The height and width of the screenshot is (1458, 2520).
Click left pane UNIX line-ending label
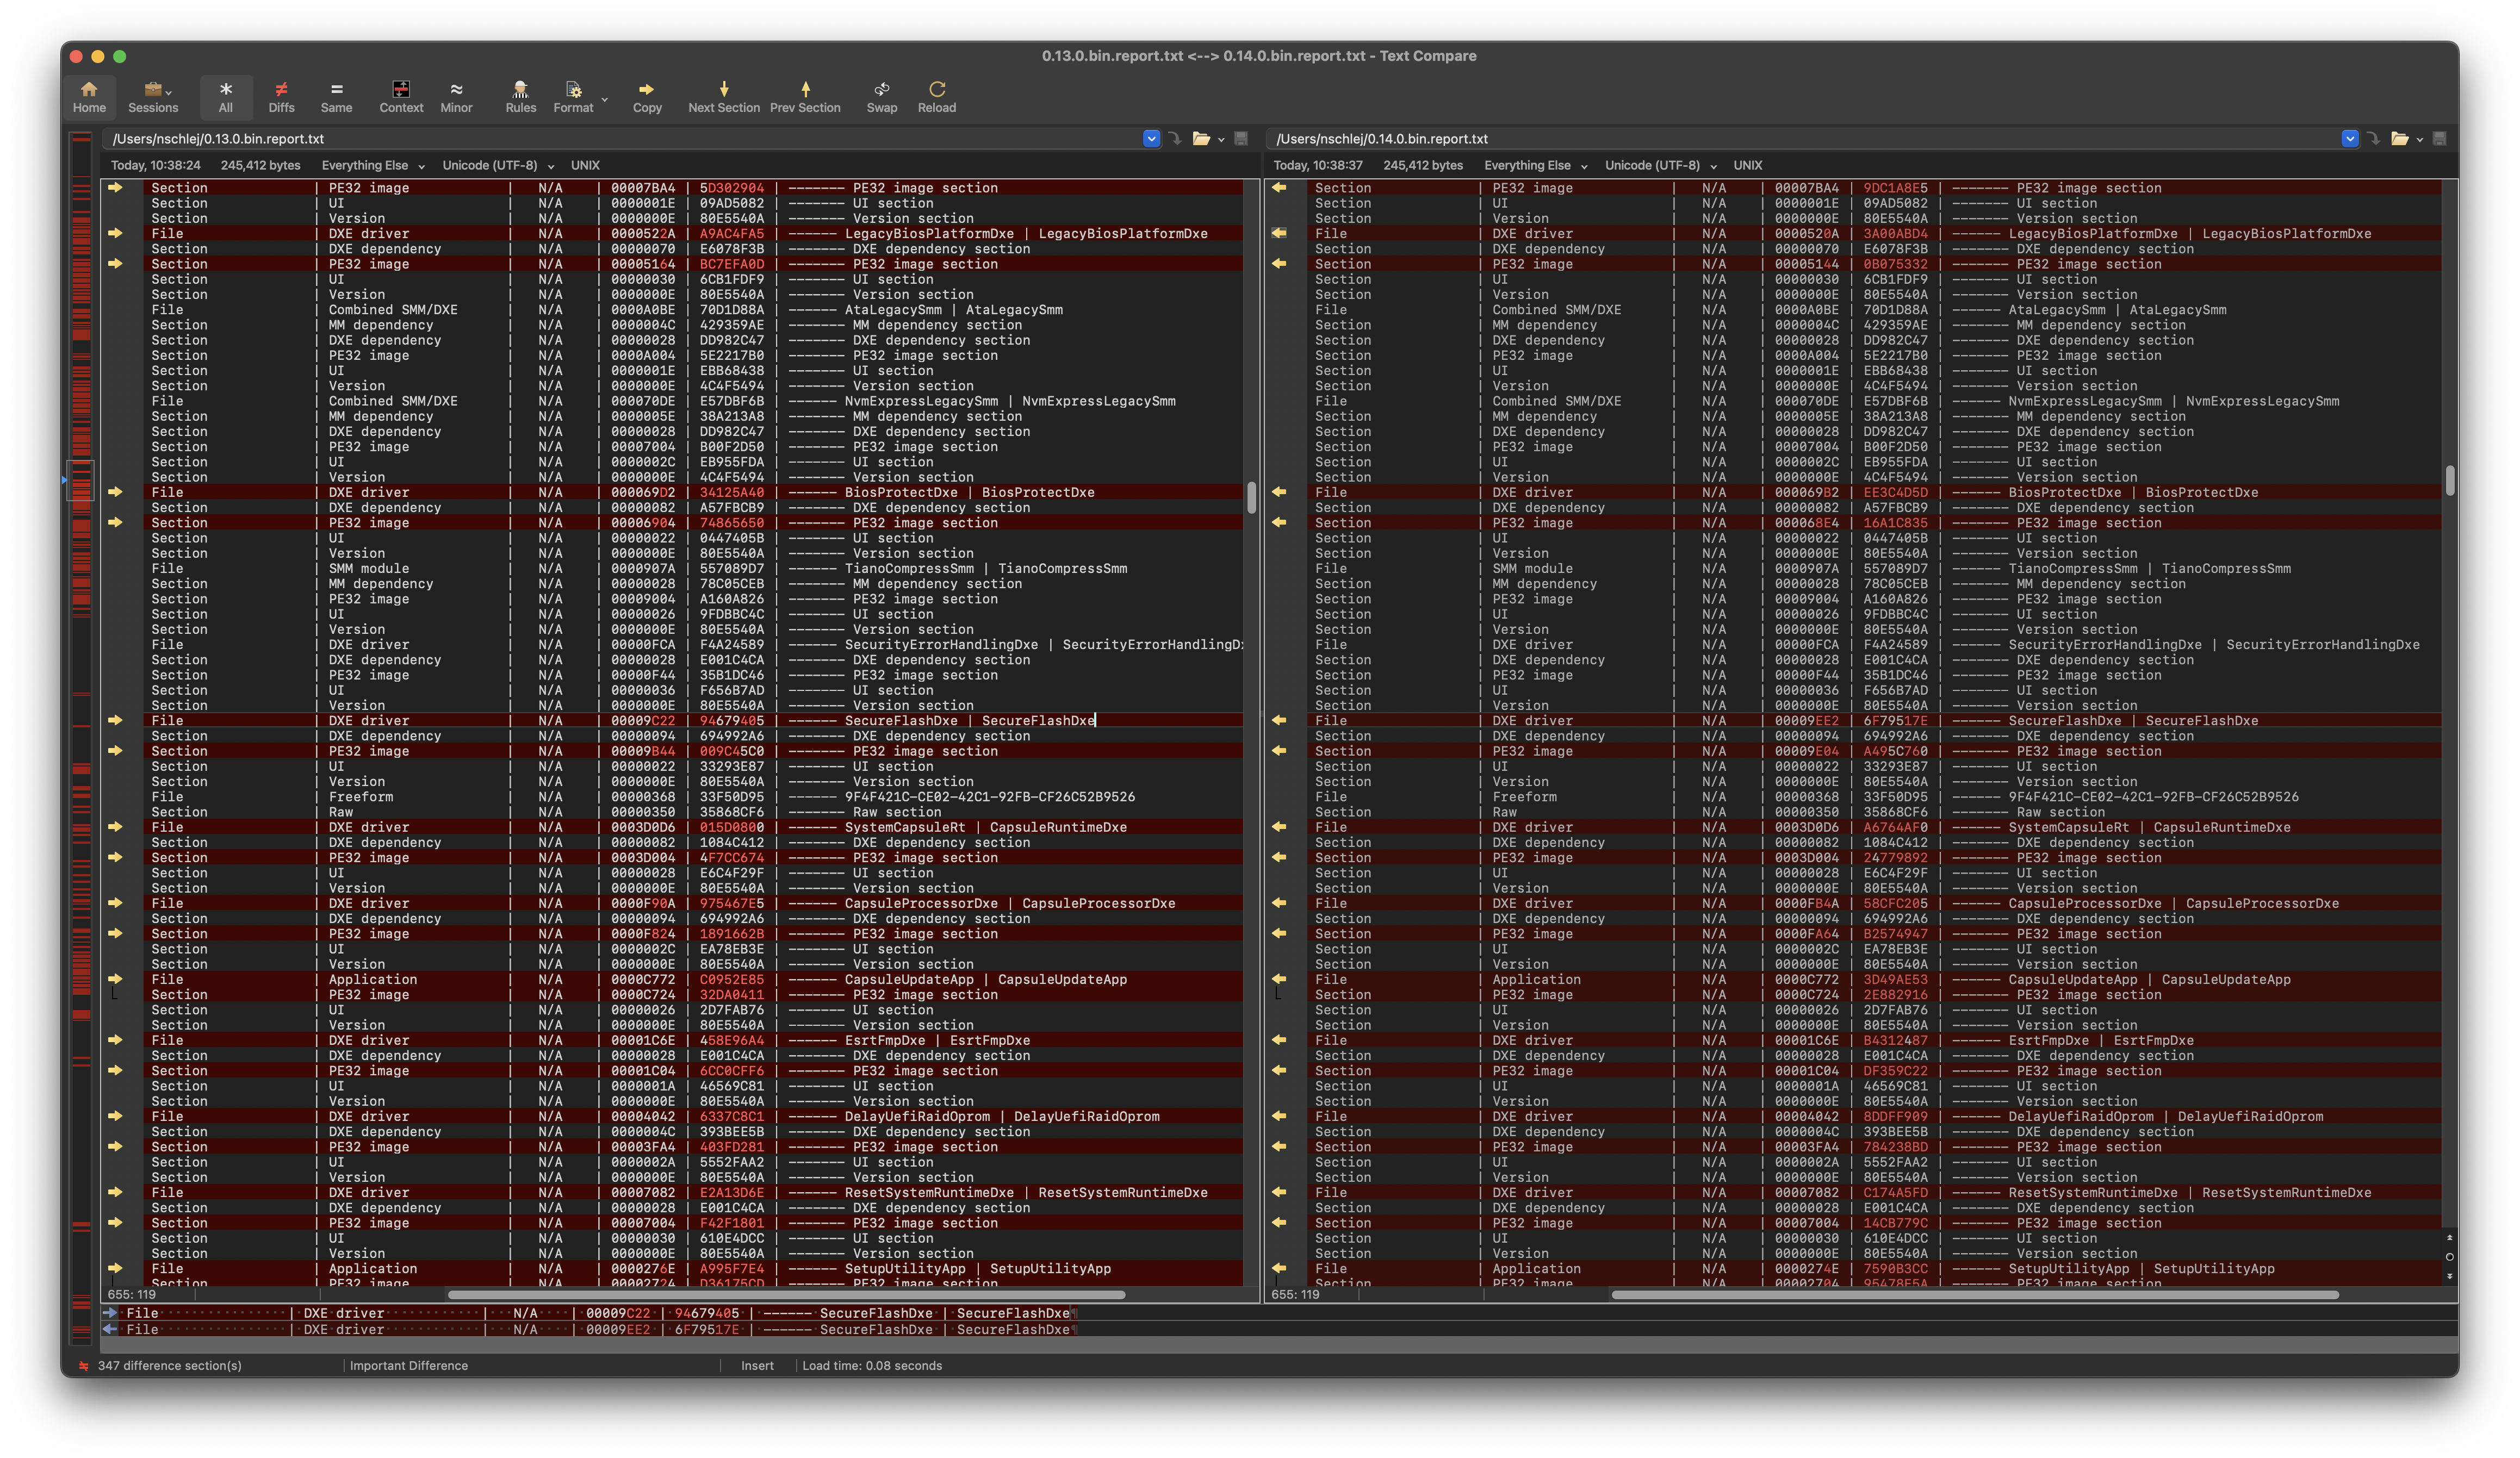point(585,165)
